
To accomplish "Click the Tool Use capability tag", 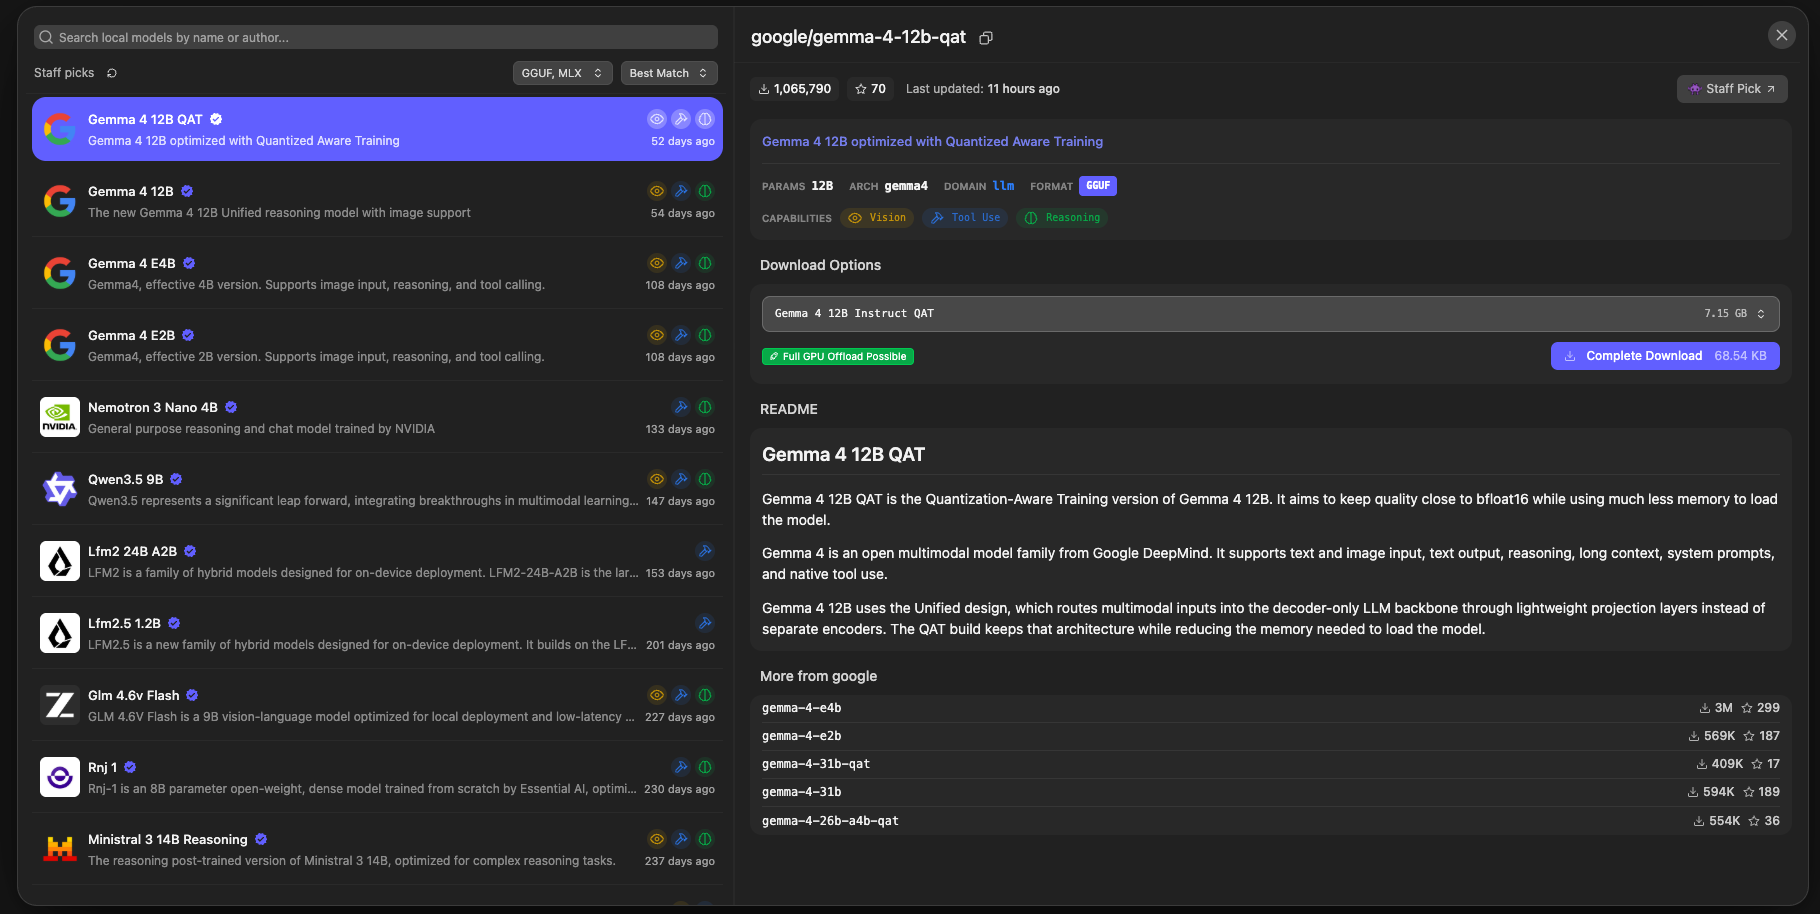I will point(965,218).
